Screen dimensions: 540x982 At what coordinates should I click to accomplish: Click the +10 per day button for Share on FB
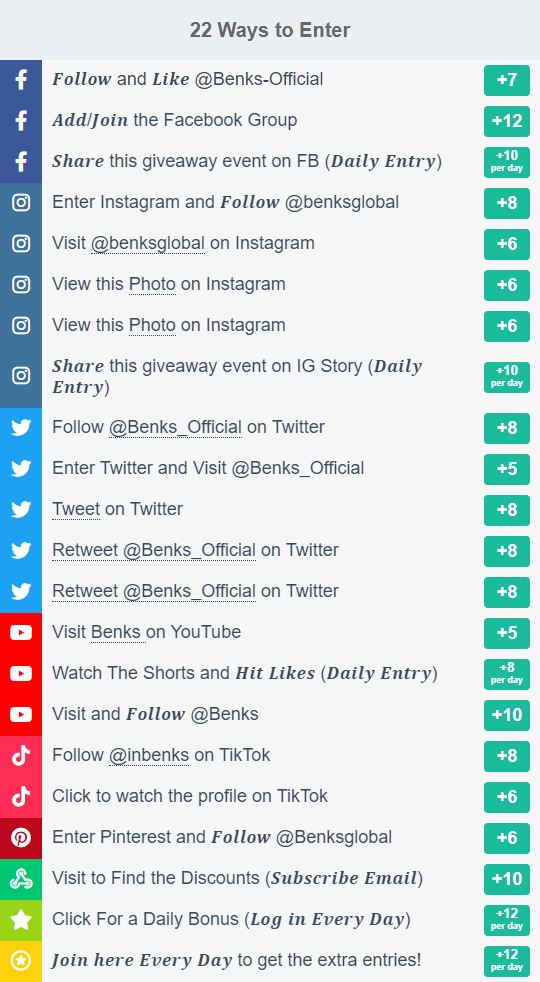click(x=507, y=162)
